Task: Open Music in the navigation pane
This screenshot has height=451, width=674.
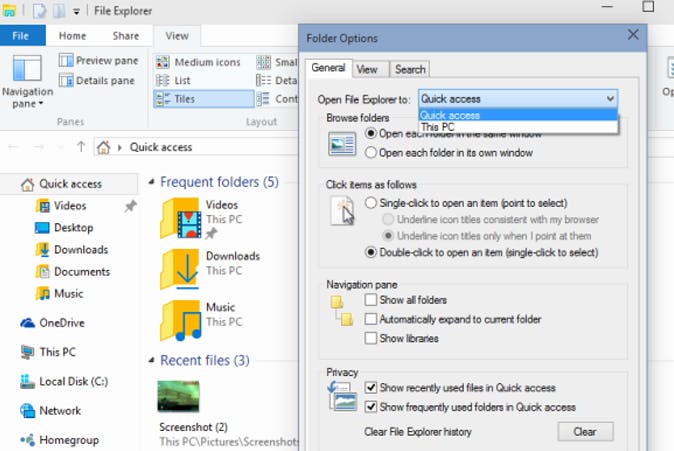Action: pyautogui.click(x=60, y=294)
